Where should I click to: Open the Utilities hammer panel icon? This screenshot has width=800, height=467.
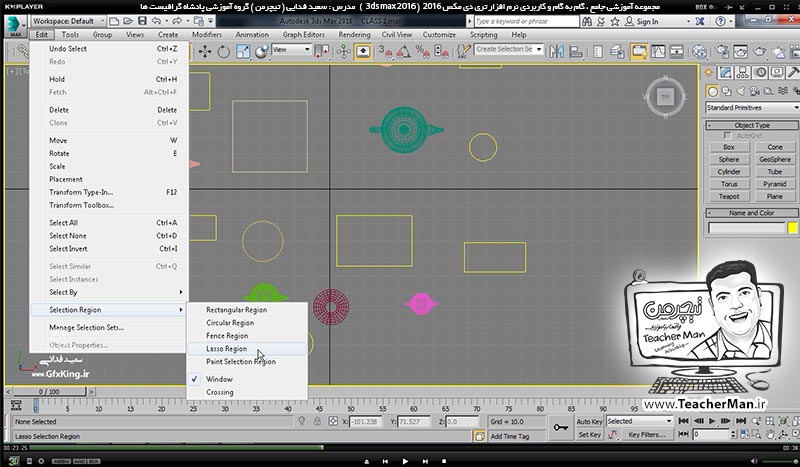click(793, 72)
